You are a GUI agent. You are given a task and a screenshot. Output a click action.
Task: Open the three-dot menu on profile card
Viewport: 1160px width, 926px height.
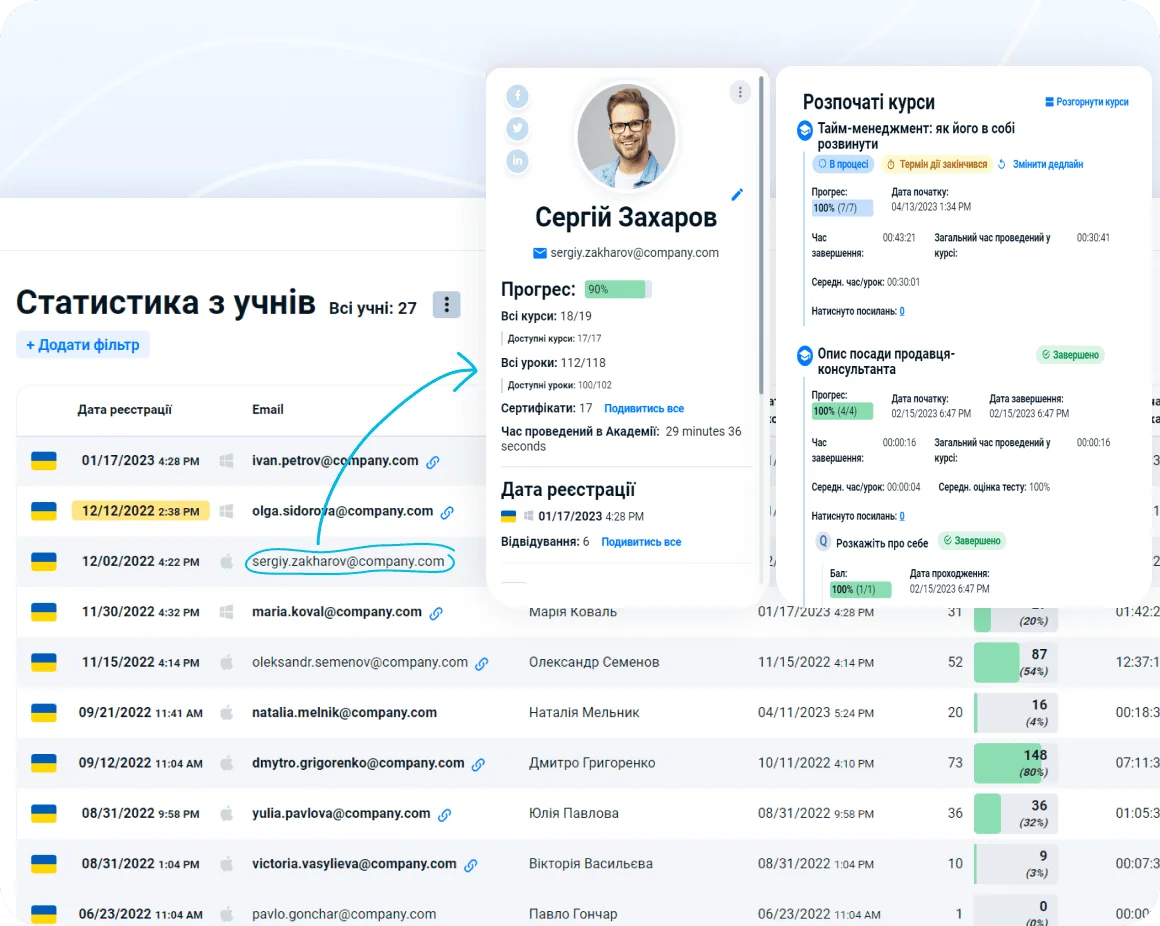click(740, 92)
